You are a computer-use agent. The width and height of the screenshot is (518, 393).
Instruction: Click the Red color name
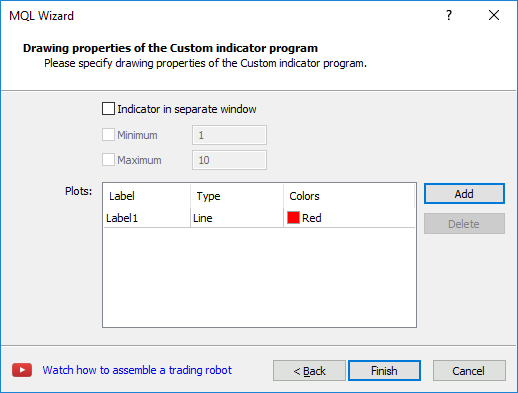pyautogui.click(x=312, y=218)
